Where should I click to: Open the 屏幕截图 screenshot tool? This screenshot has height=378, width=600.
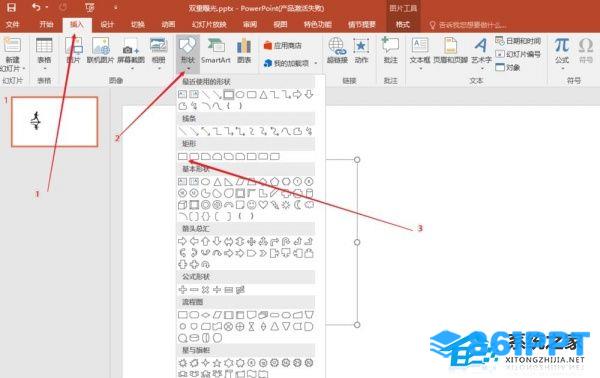131,54
